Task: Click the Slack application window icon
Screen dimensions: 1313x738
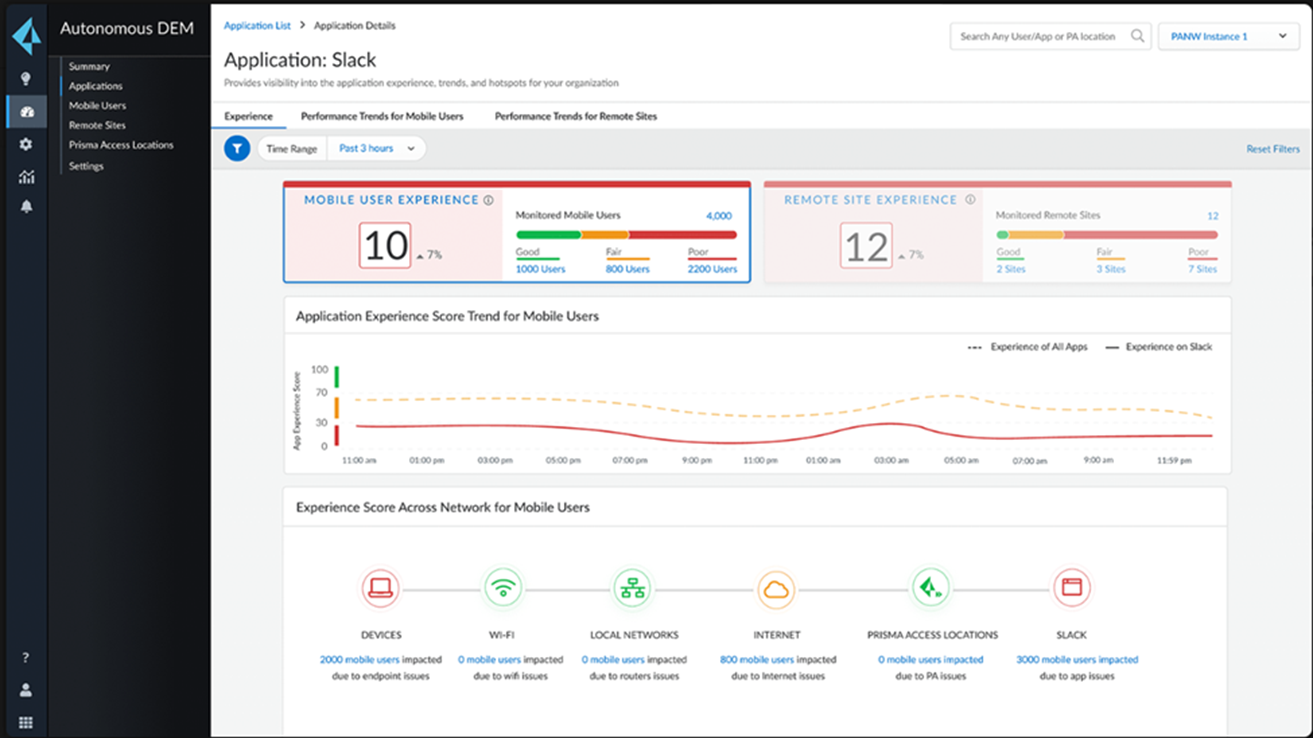Action: 1071,589
